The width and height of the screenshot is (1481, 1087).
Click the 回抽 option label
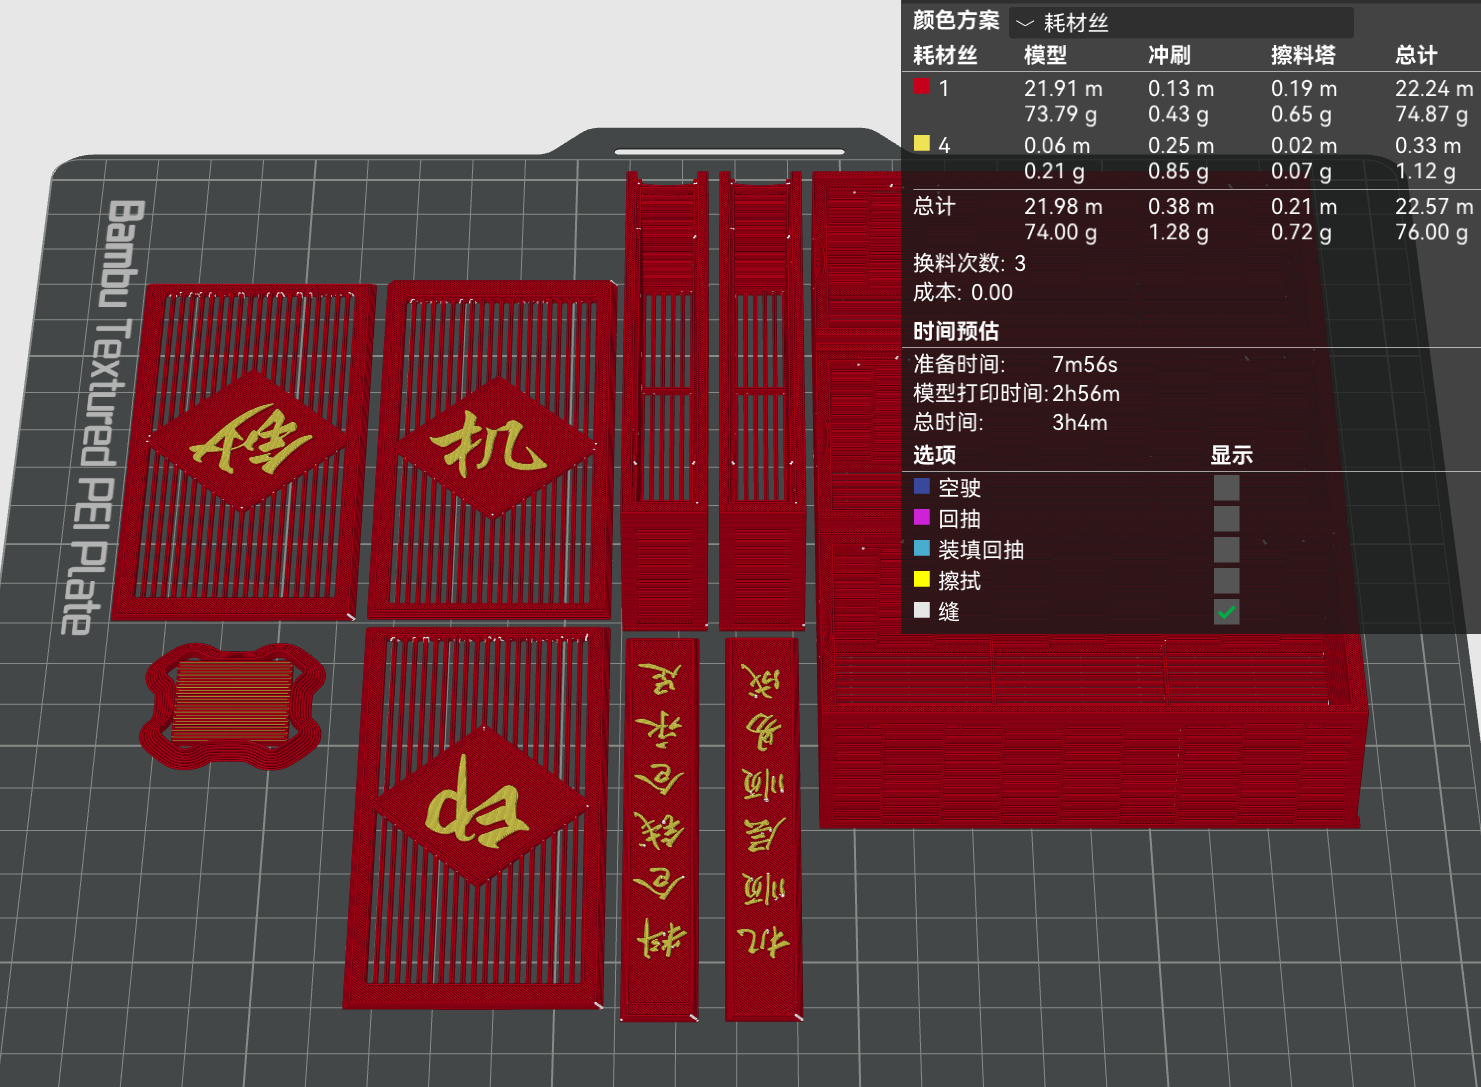[960, 519]
